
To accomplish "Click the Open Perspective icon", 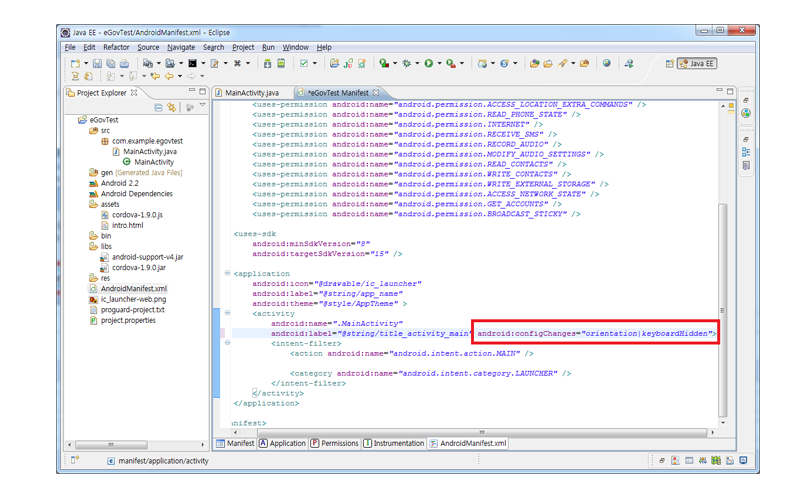I will point(670,63).
